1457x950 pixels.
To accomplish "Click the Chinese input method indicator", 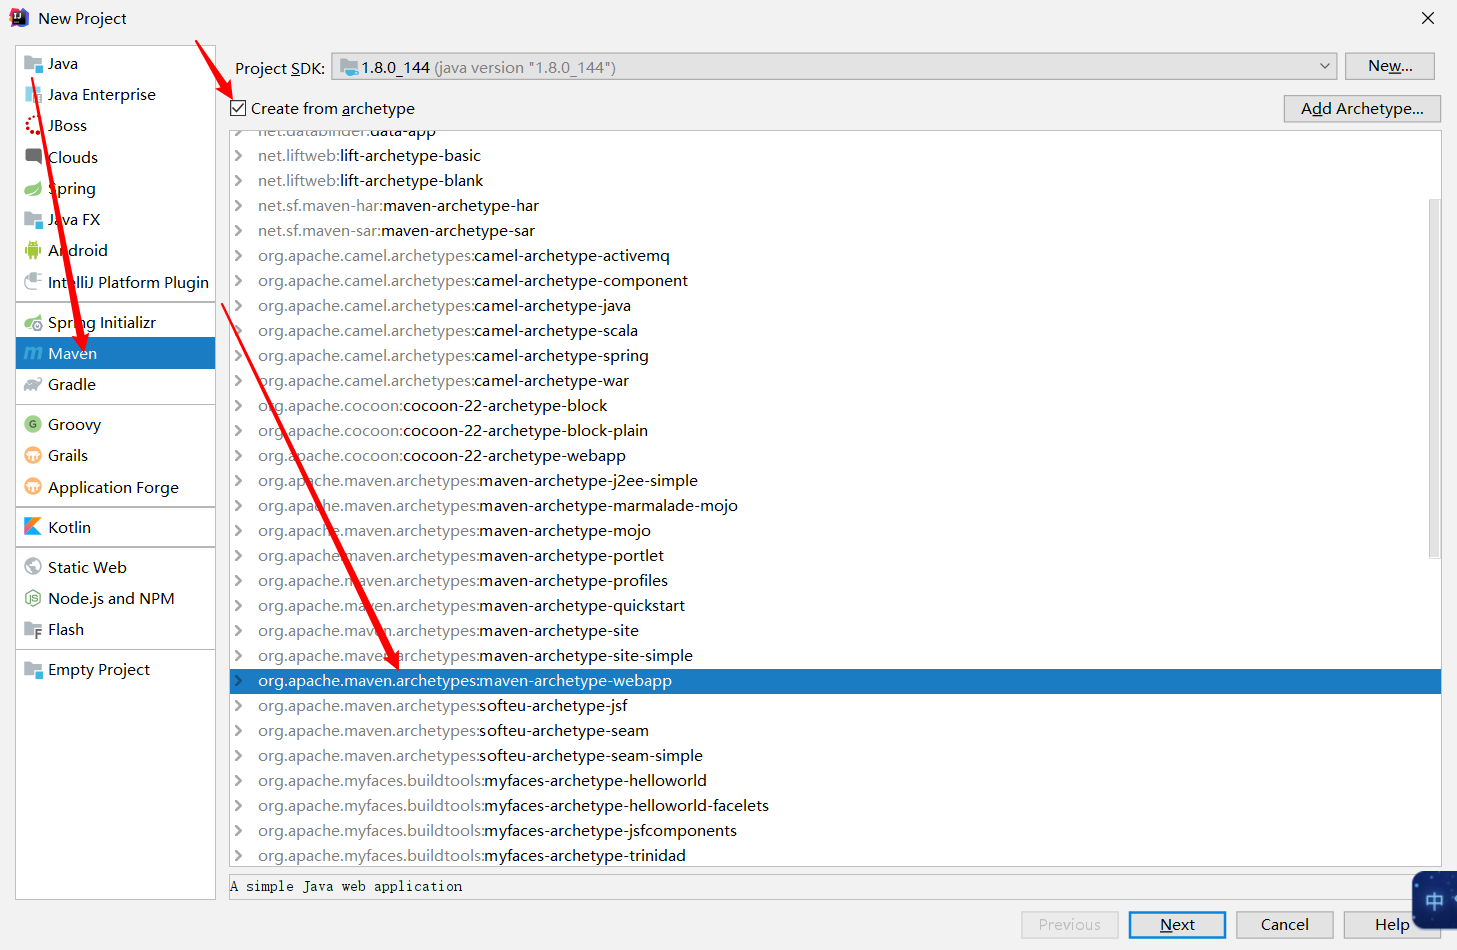I will pyautogui.click(x=1434, y=901).
